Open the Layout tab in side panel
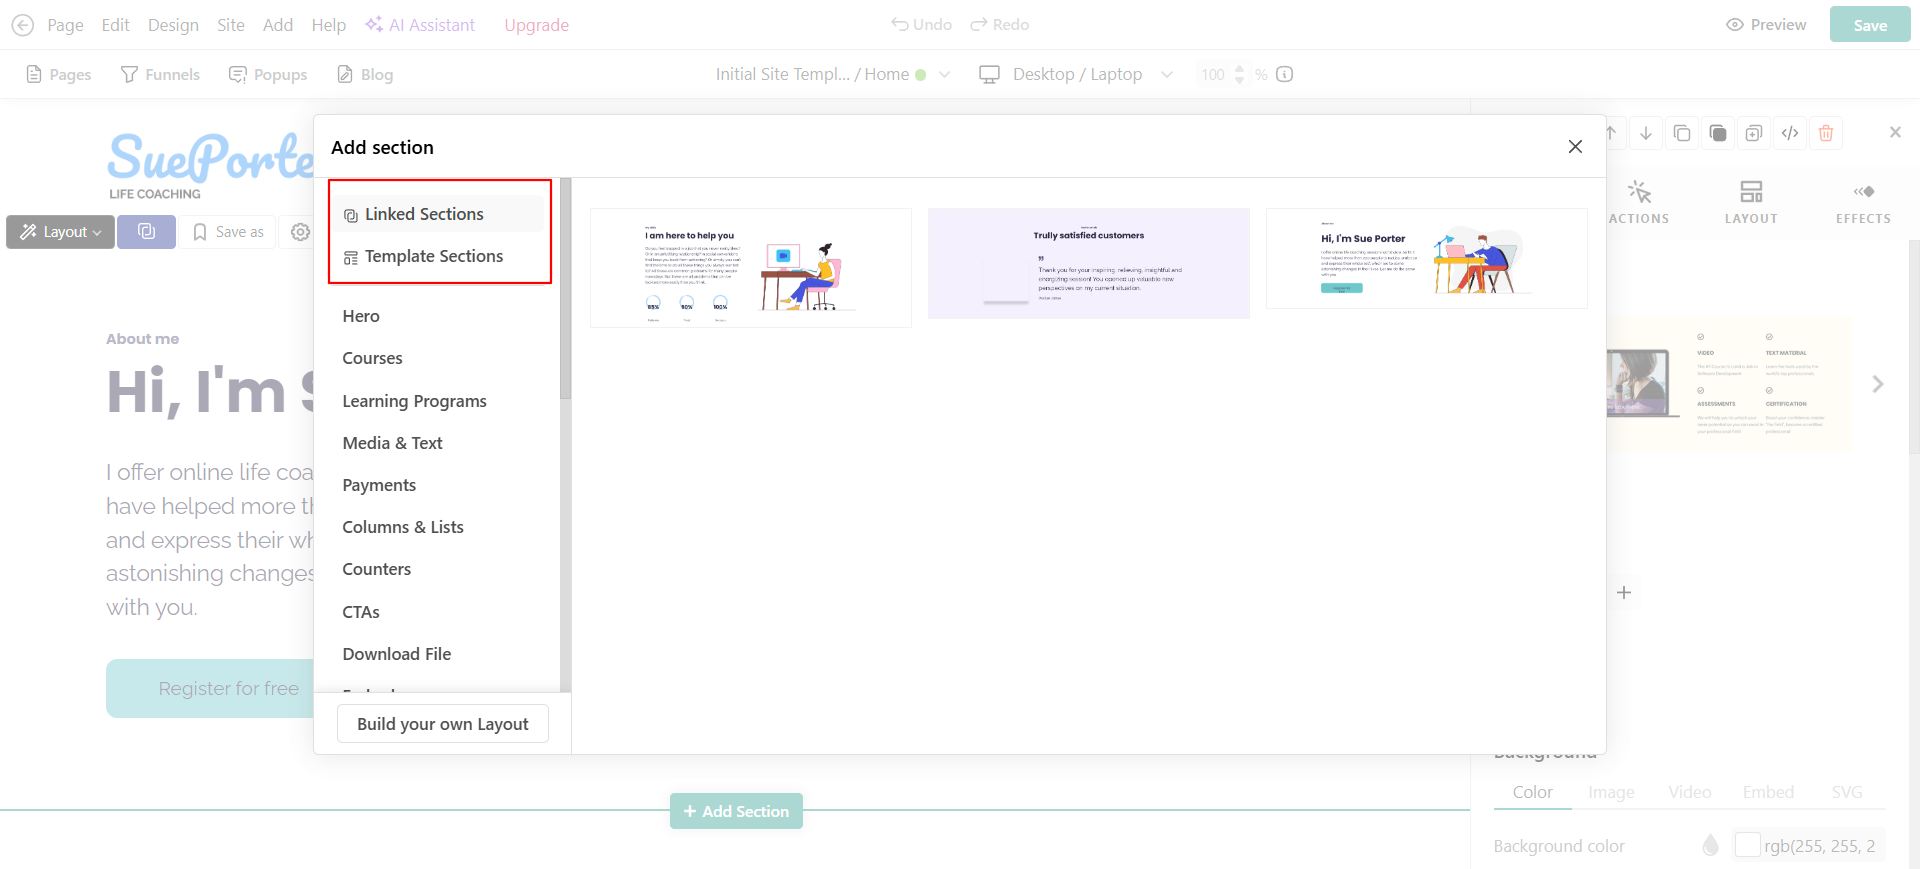 [1751, 201]
